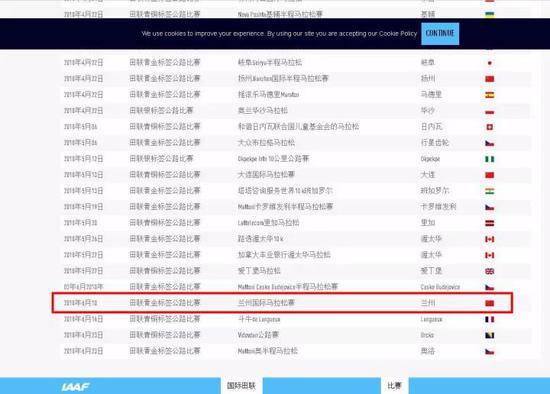Click the Czech flag in 卡罗维发利 row

(489, 207)
